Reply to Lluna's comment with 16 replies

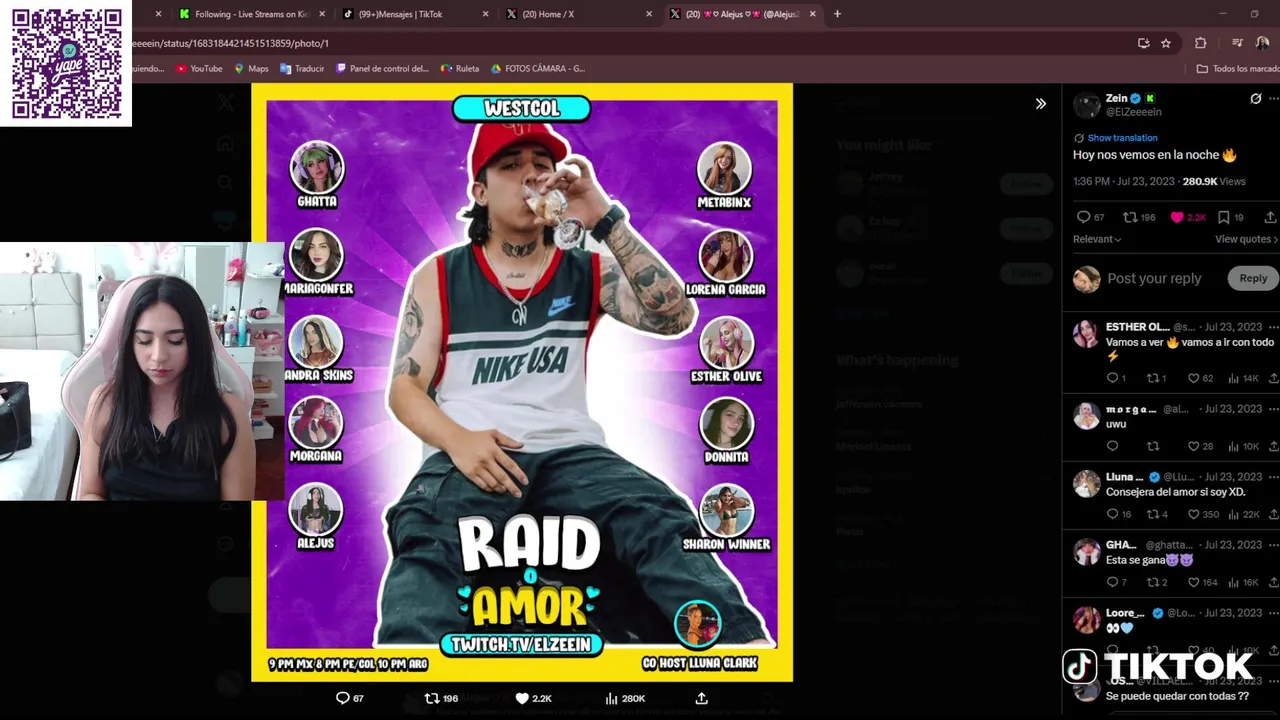(1112, 514)
